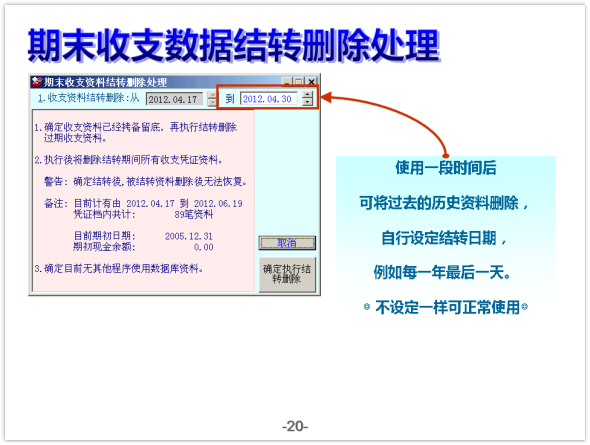
Task: Cancel with the 取消 button
Action: tap(287, 243)
